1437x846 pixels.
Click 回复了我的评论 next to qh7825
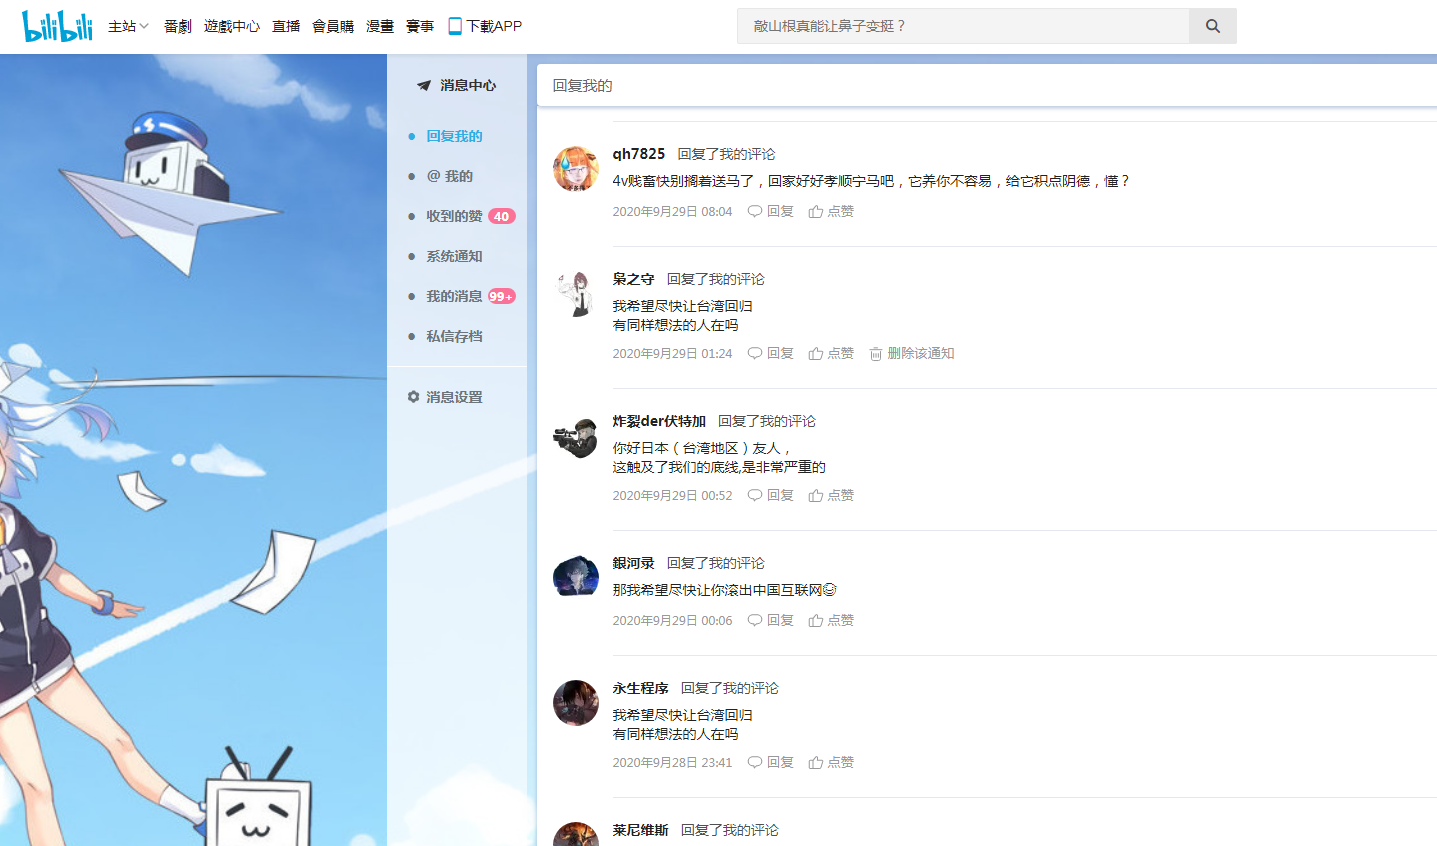pyautogui.click(x=727, y=154)
